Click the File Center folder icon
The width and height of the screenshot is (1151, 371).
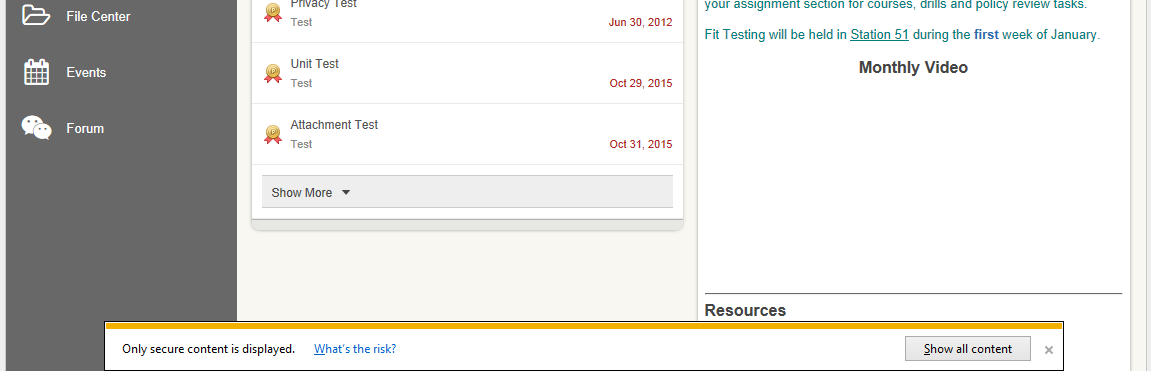(x=35, y=15)
